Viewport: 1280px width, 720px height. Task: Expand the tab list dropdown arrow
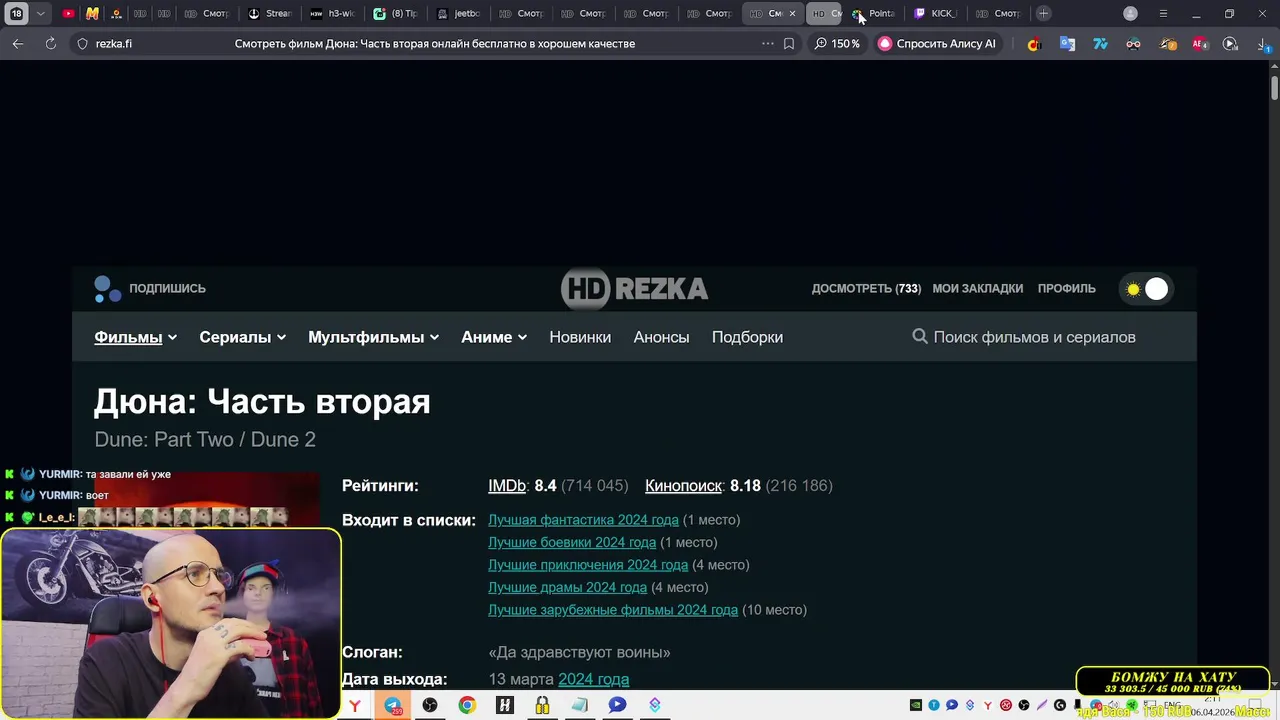click(40, 13)
